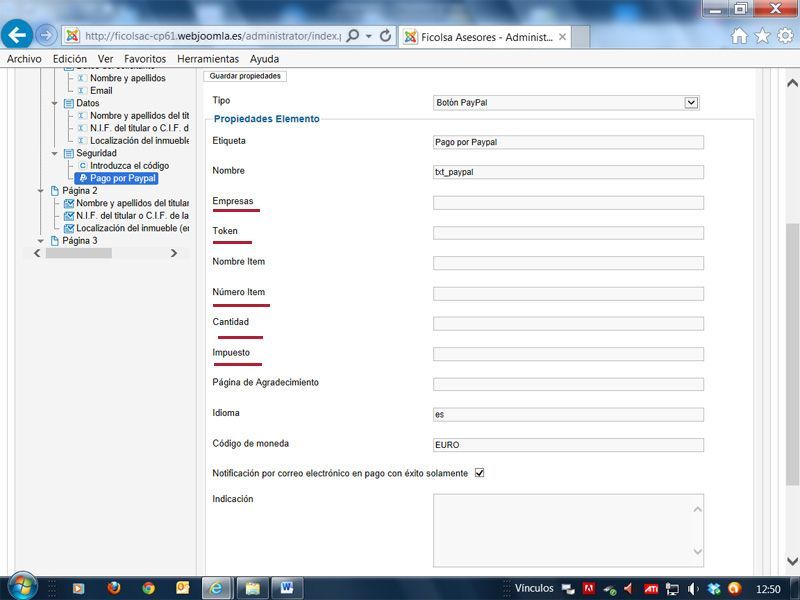Open the Edición menu

(70, 59)
